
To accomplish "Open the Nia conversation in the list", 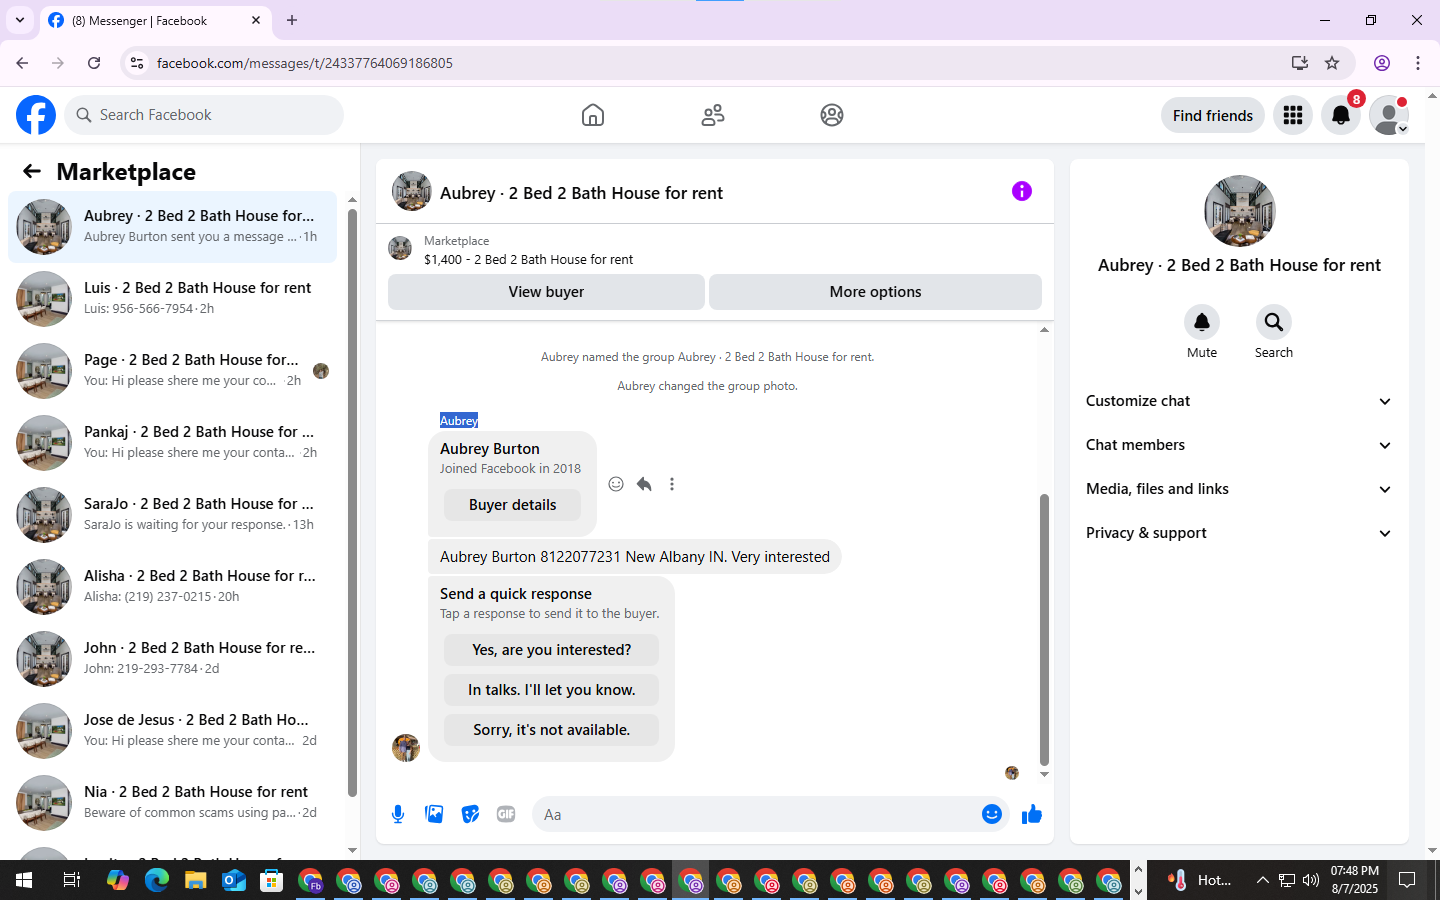I will (172, 803).
